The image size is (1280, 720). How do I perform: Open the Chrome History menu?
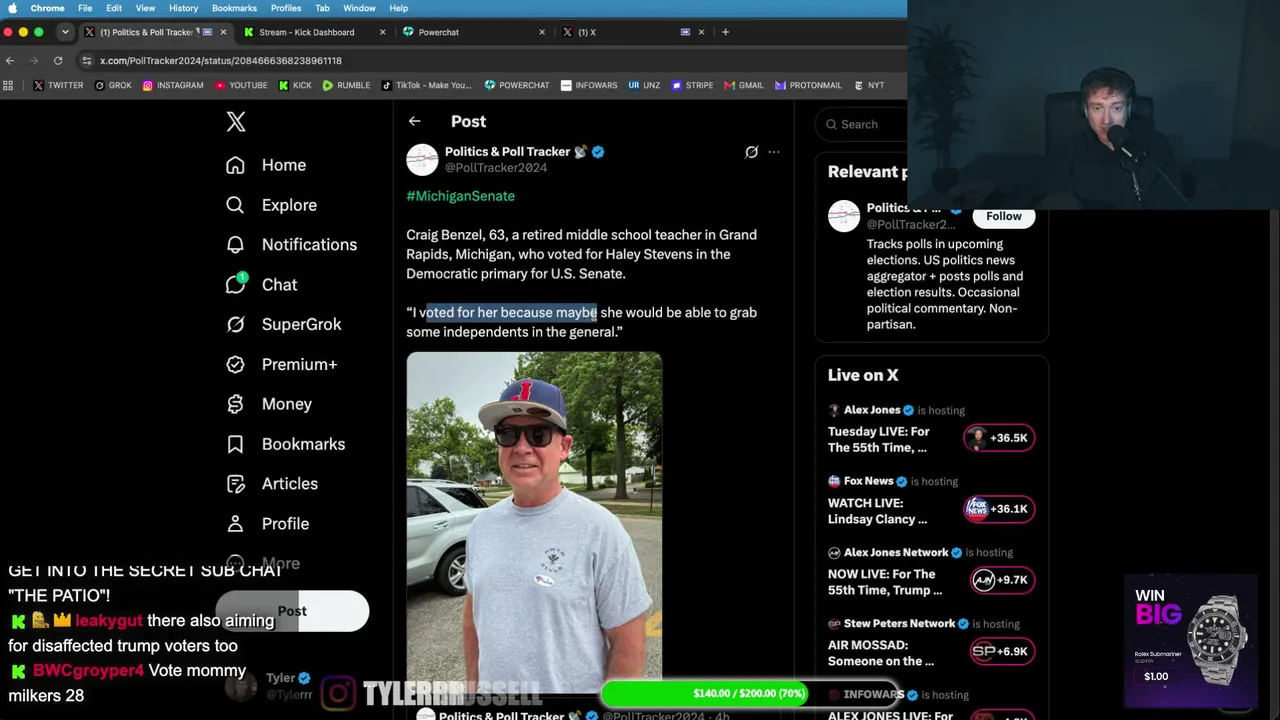click(183, 8)
